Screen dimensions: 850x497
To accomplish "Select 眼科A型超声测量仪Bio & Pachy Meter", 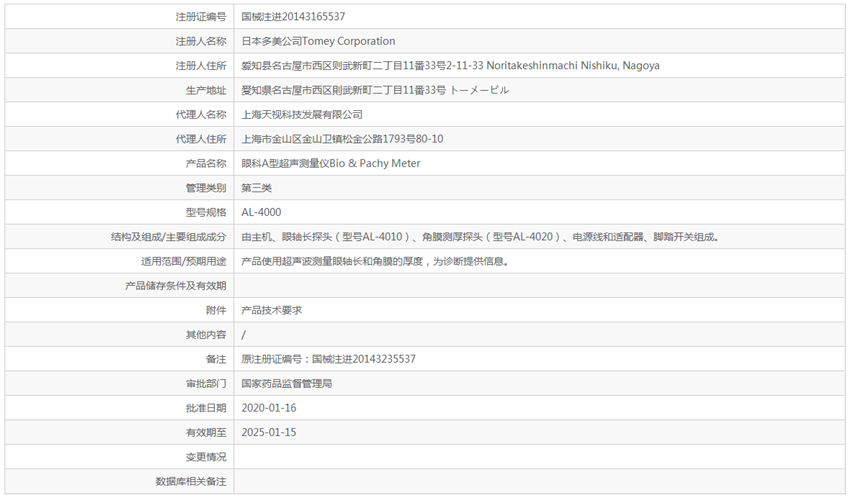I will click(331, 163).
